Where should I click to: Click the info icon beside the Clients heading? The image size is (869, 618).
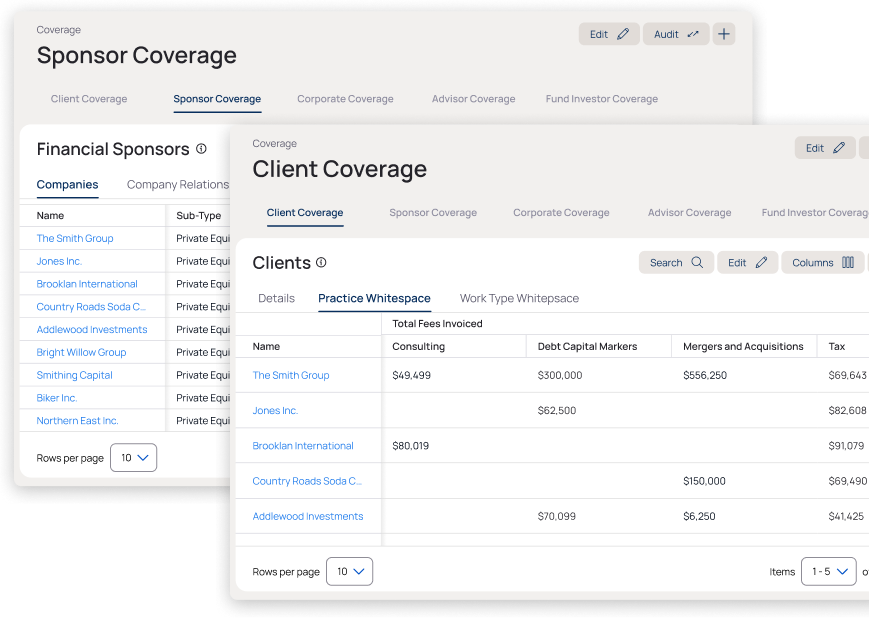[319, 262]
